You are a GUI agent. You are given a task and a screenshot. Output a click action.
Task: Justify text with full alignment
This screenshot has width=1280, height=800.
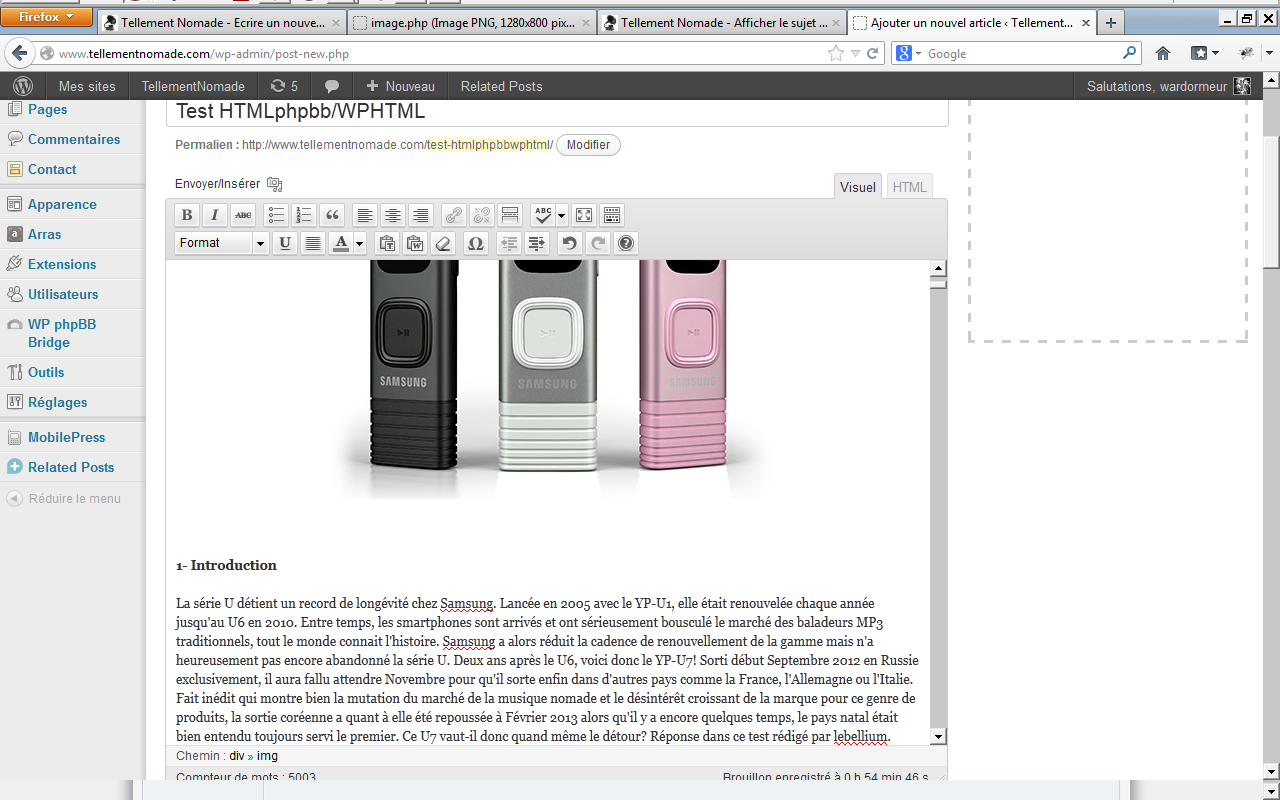(313, 243)
